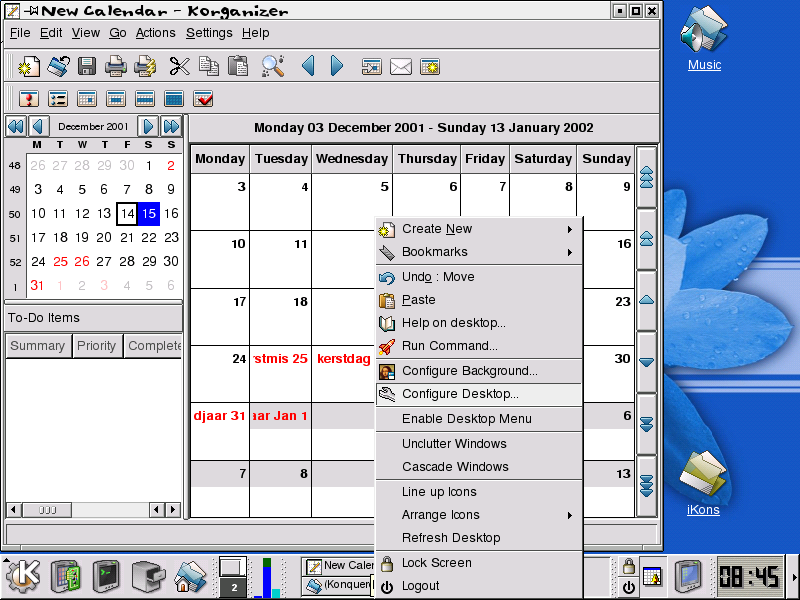
Task: Click the Go to Today icon
Action: coord(371,66)
